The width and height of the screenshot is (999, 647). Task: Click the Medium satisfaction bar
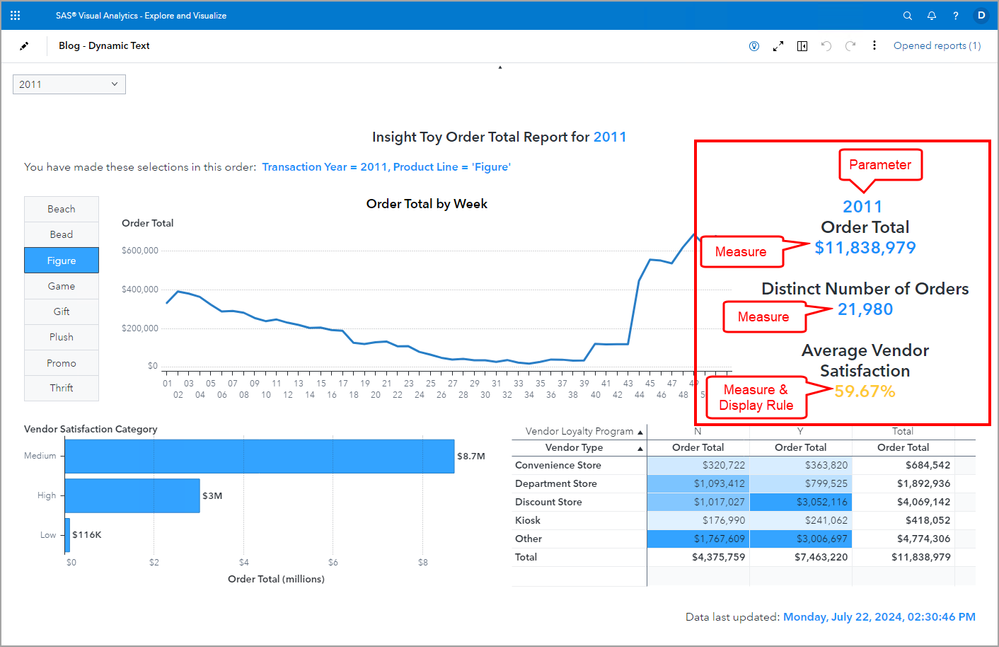pos(260,456)
